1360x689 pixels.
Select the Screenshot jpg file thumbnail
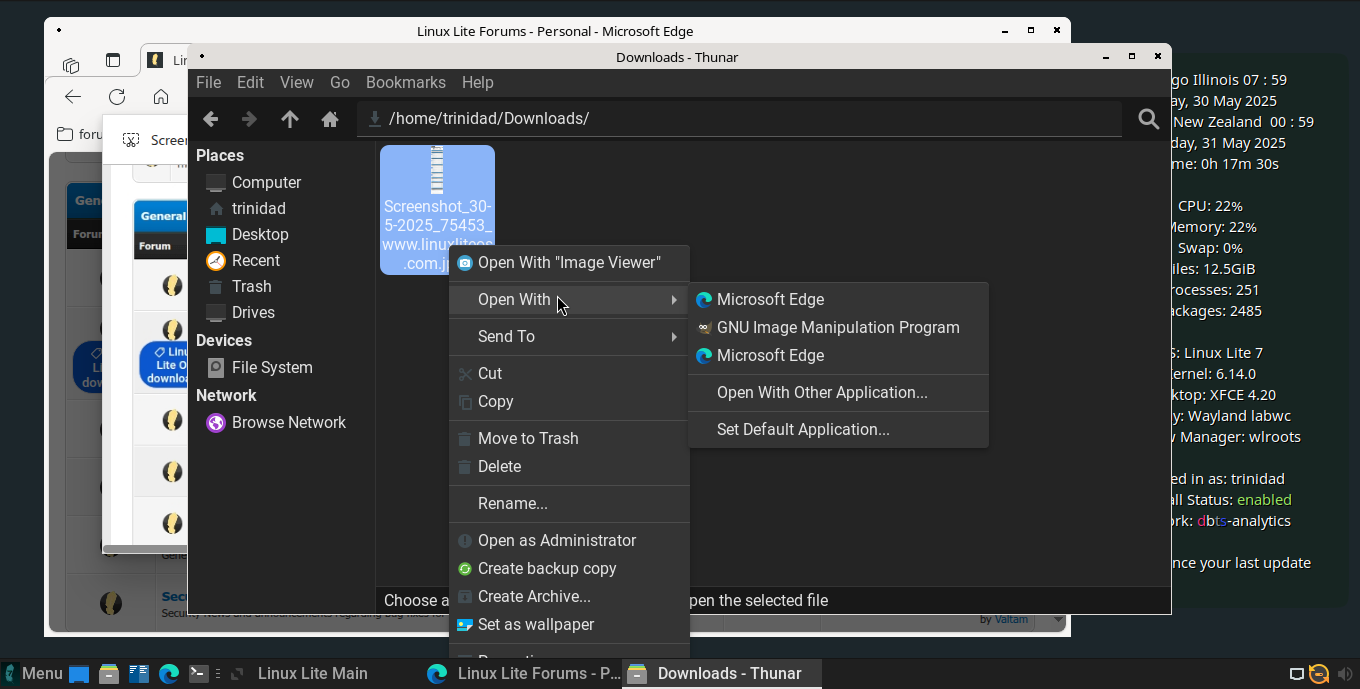pyautogui.click(x=437, y=210)
